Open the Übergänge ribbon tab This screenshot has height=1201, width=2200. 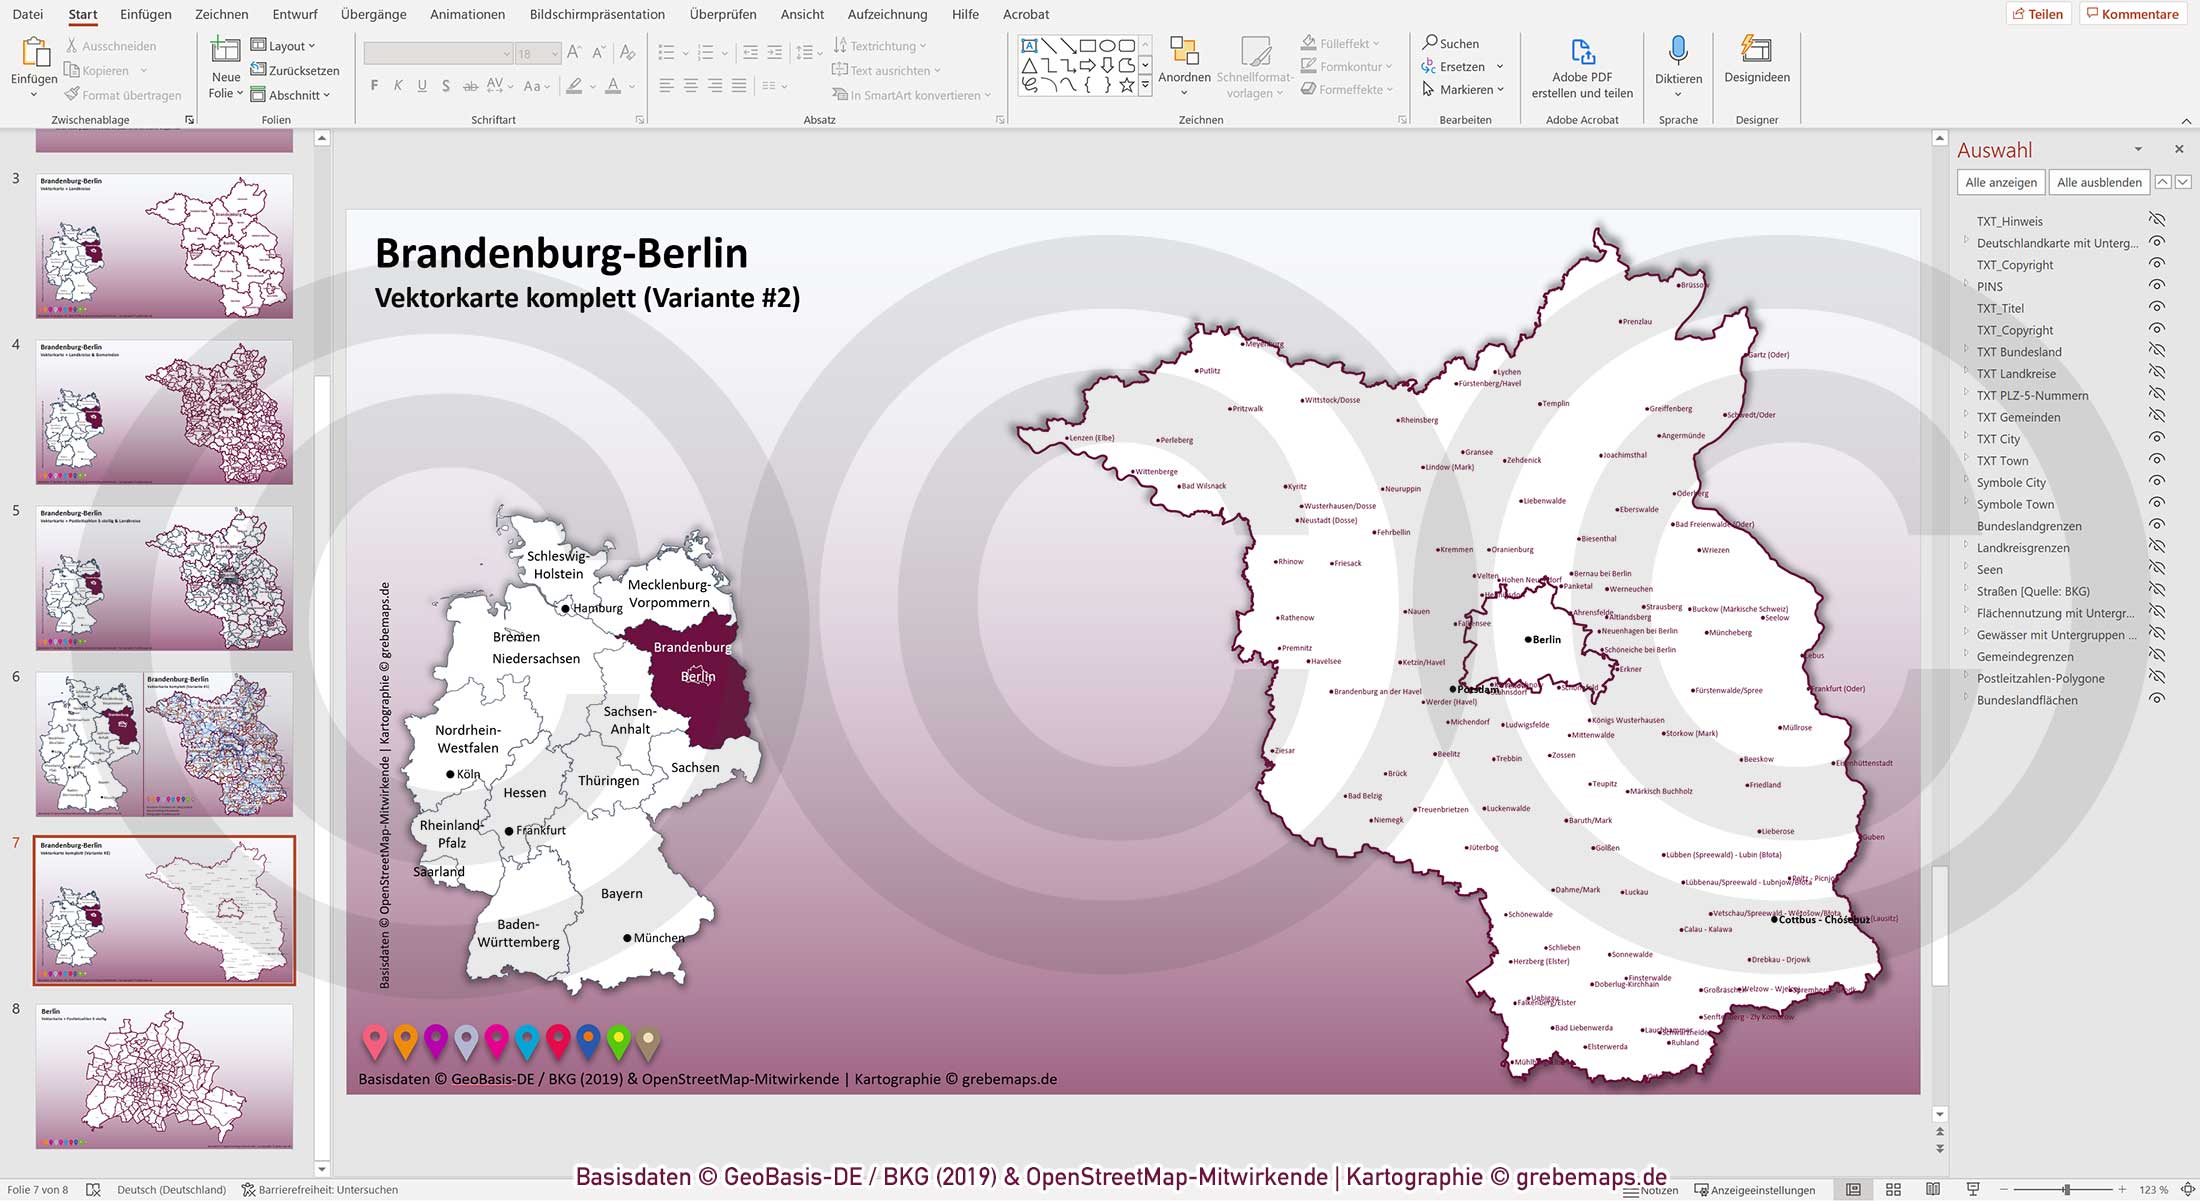[x=372, y=14]
